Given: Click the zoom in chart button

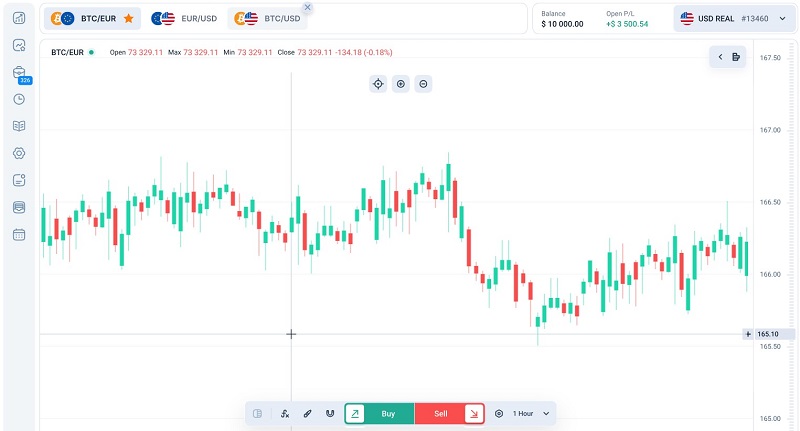Looking at the screenshot, I should point(401,84).
